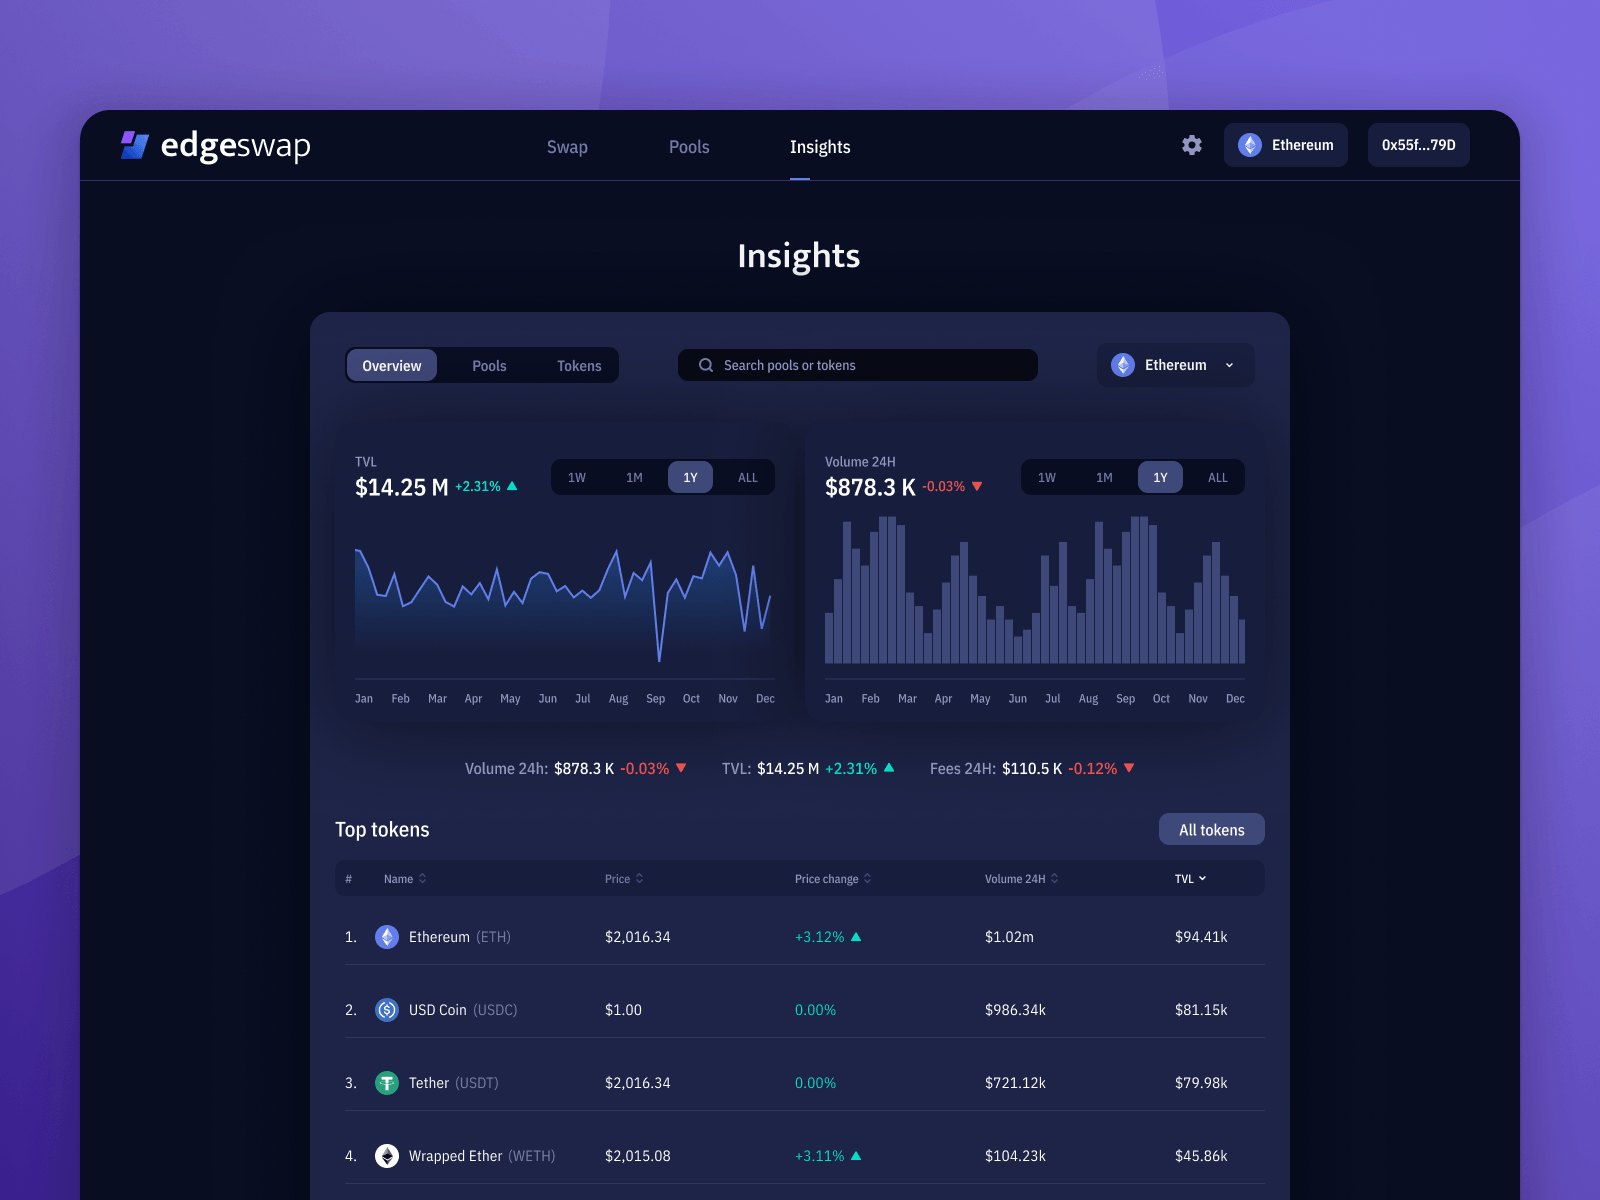Go to the Swap nav tab
This screenshot has width=1600, height=1200.
click(x=567, y=147)
